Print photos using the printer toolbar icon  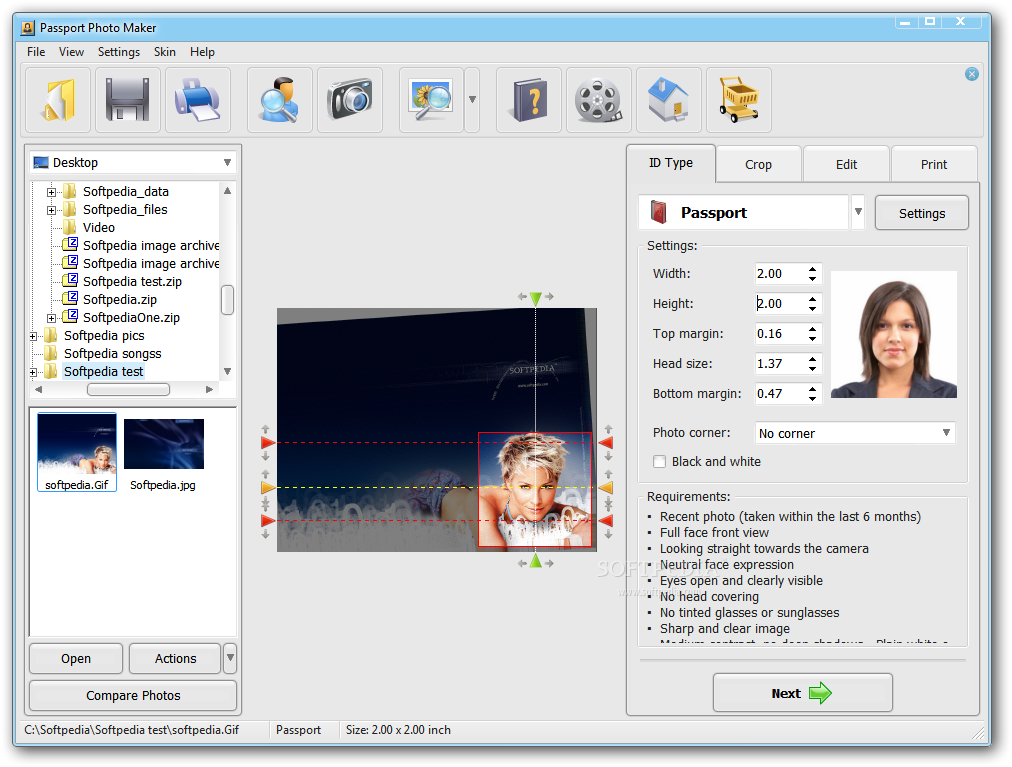click(197, 100)
